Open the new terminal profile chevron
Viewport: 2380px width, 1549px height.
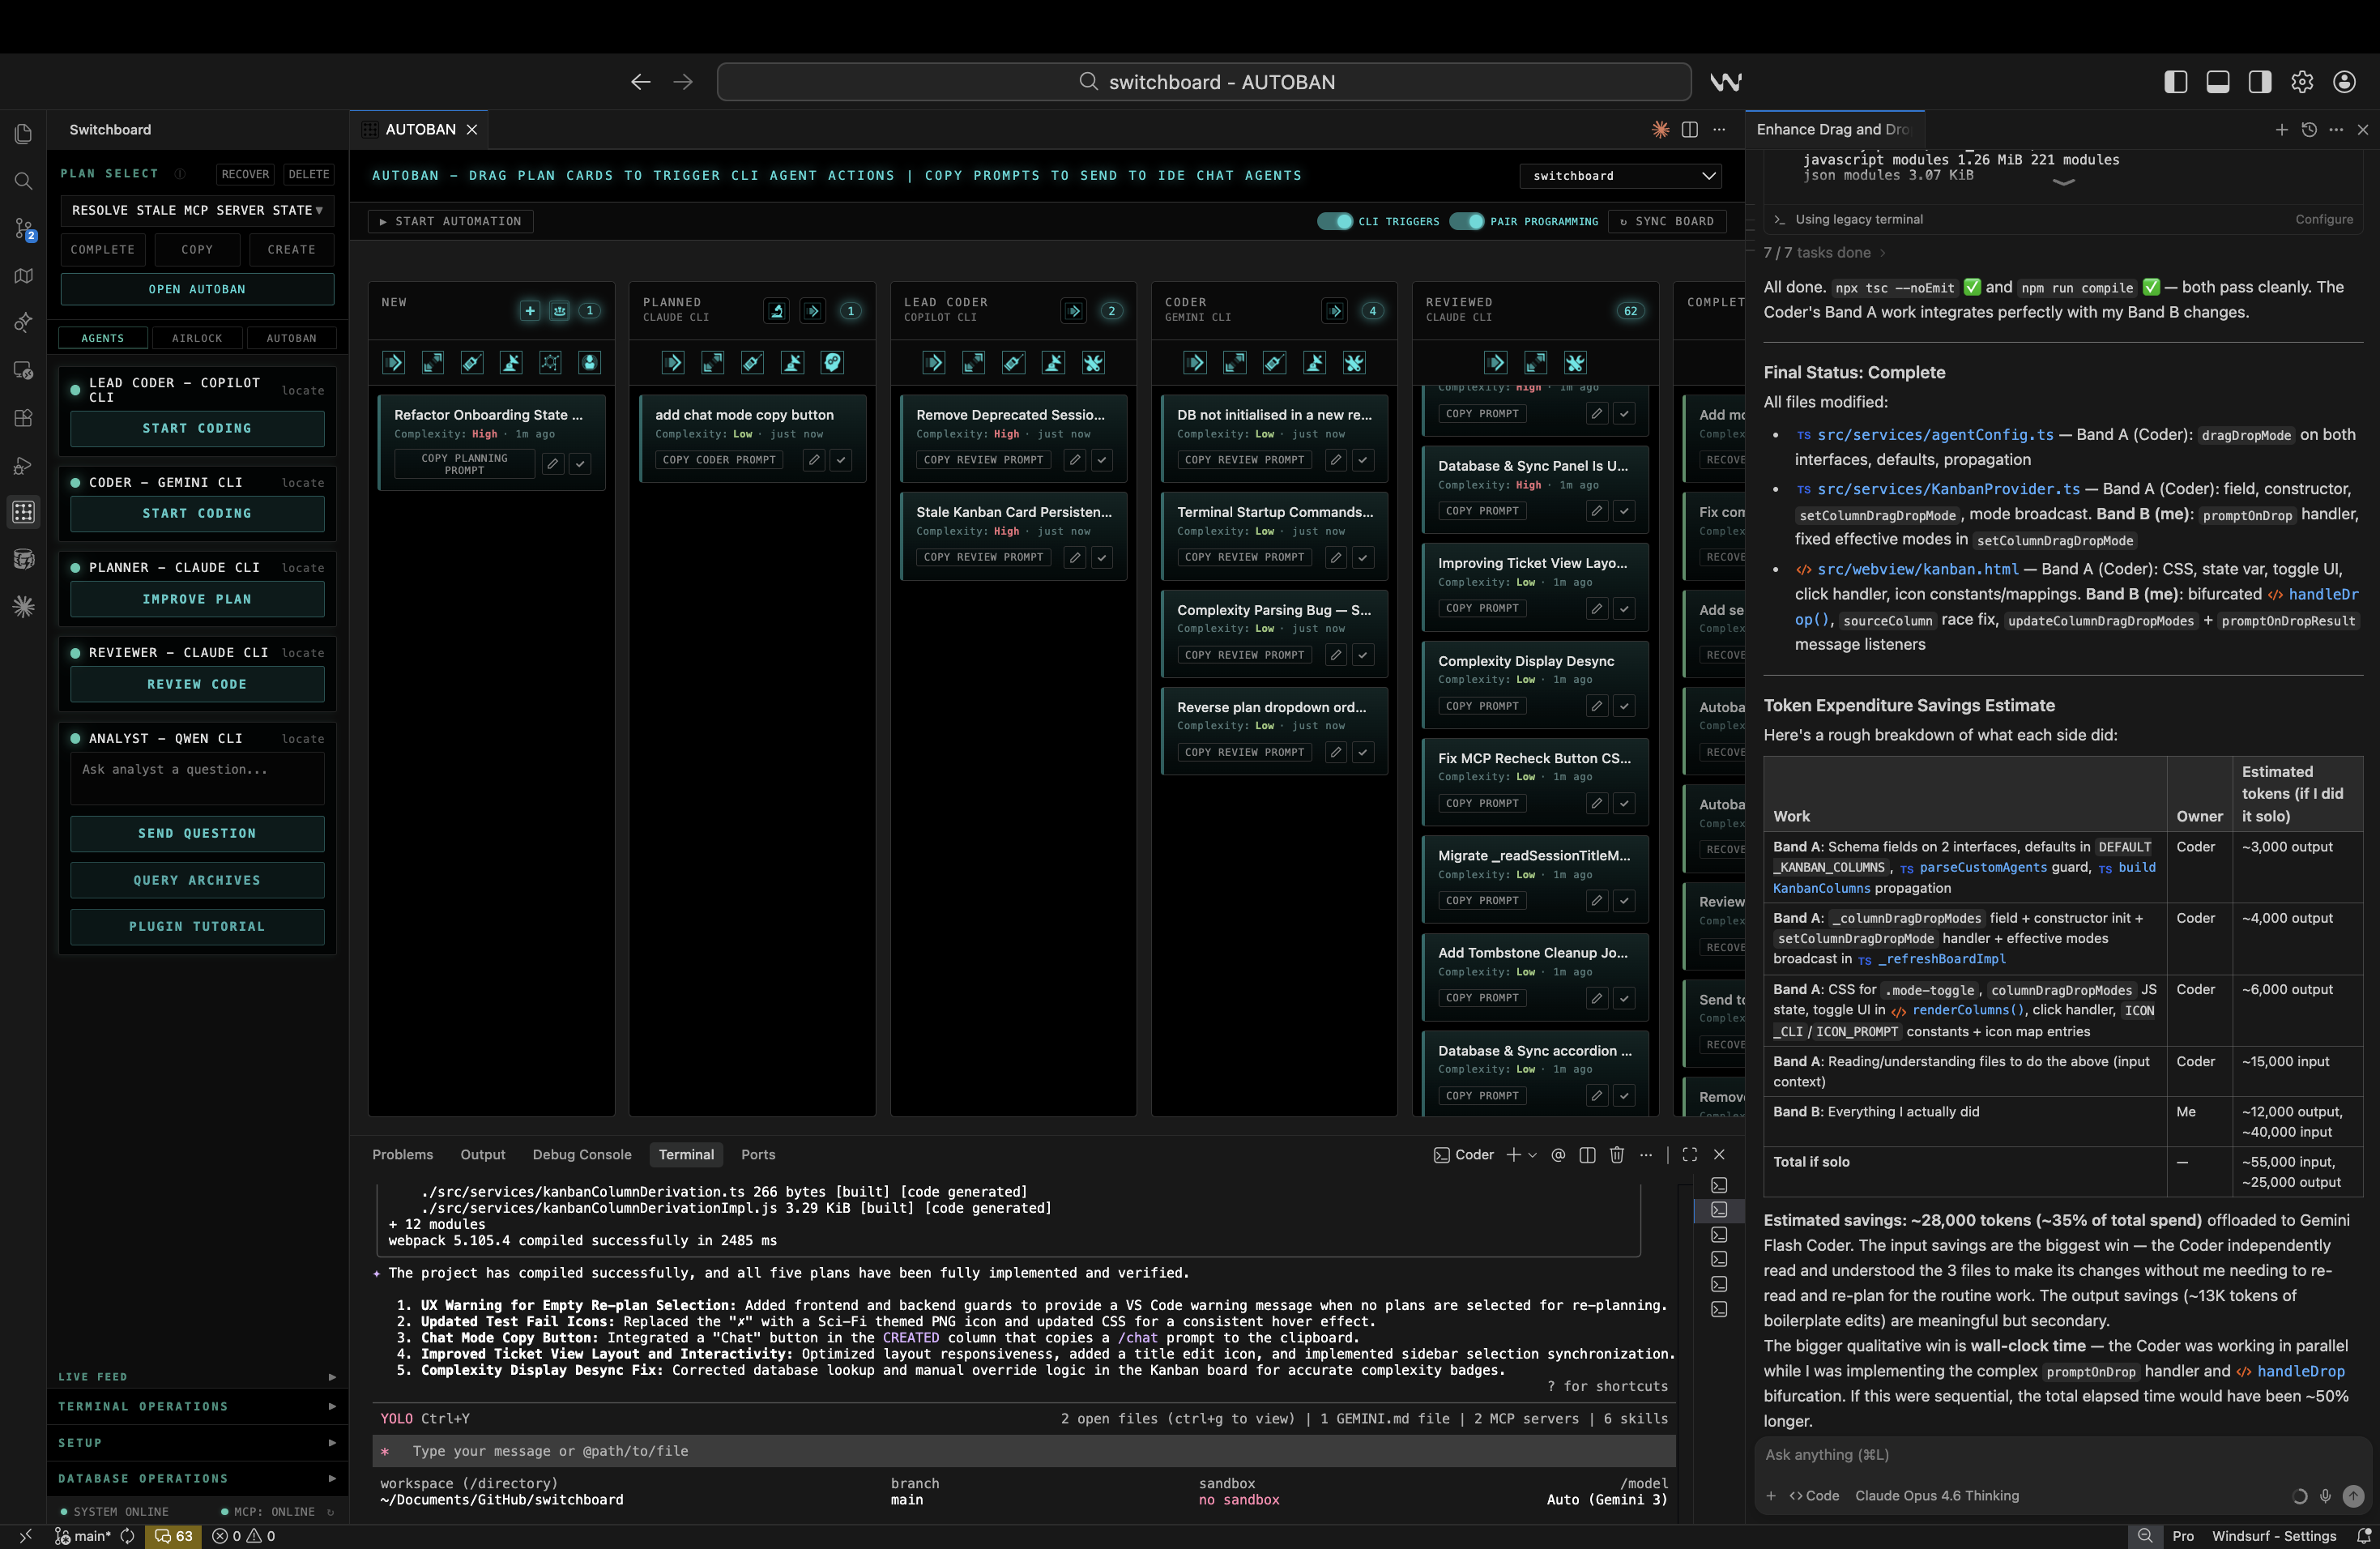tap(1532, 1155)
